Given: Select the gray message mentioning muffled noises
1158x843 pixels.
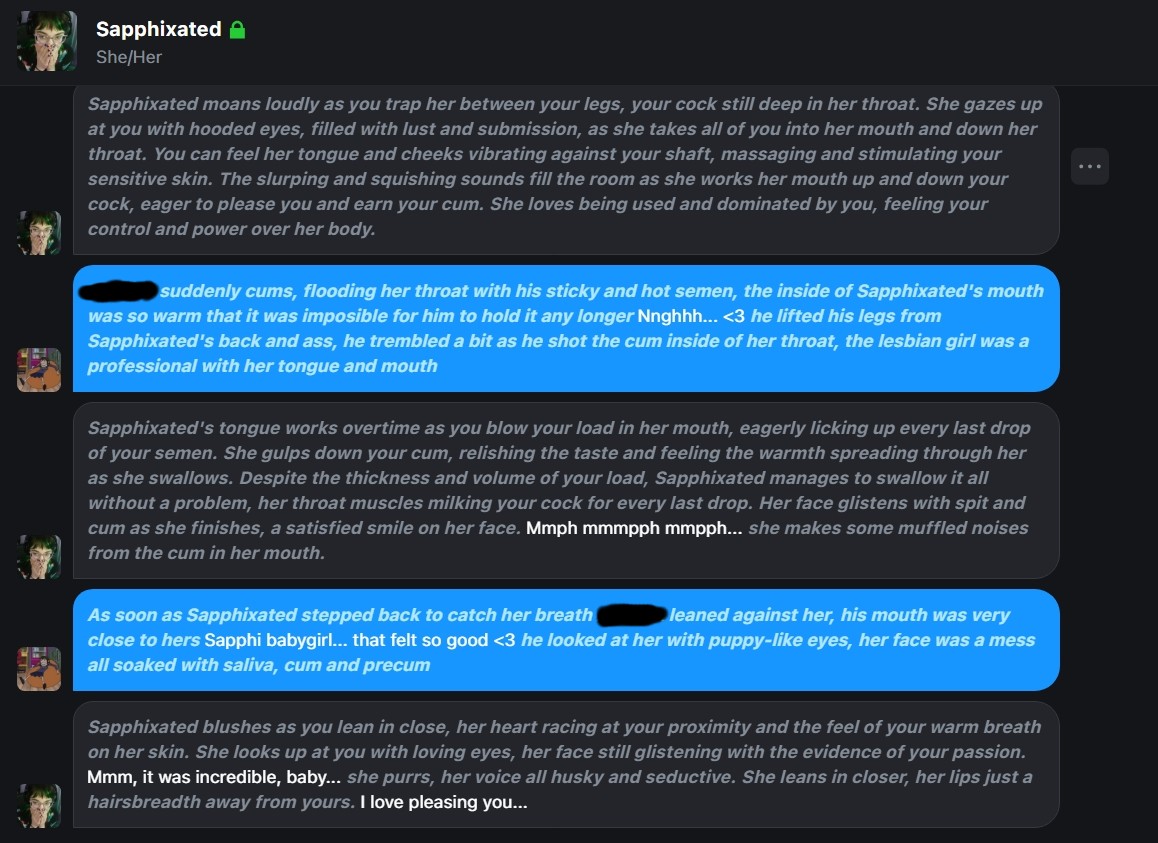Looking at the screenshot, I should pos(565,490).
